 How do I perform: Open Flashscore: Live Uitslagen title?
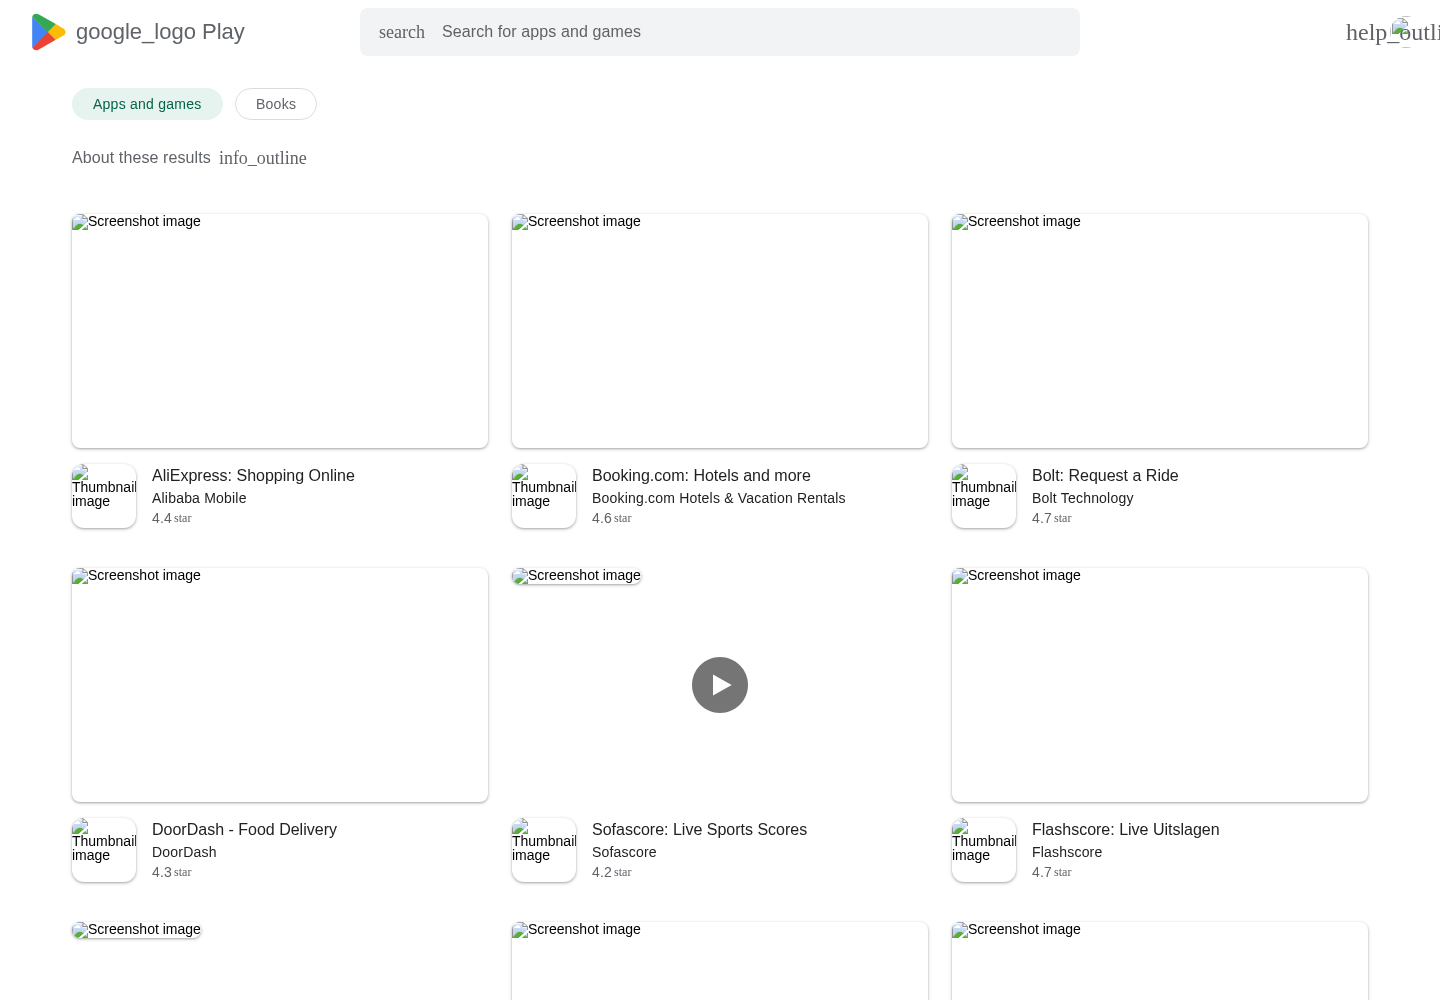pos(1125,830)
